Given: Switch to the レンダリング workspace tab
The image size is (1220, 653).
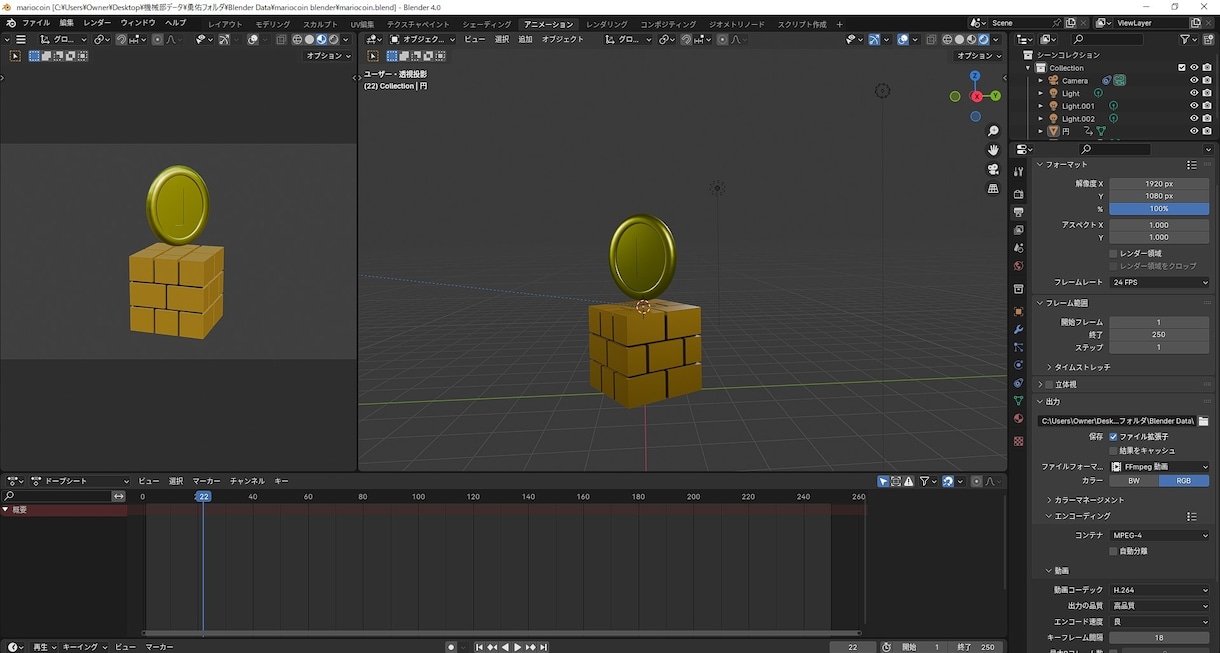Looking at the screenshot, I should [x=607, y=24].
